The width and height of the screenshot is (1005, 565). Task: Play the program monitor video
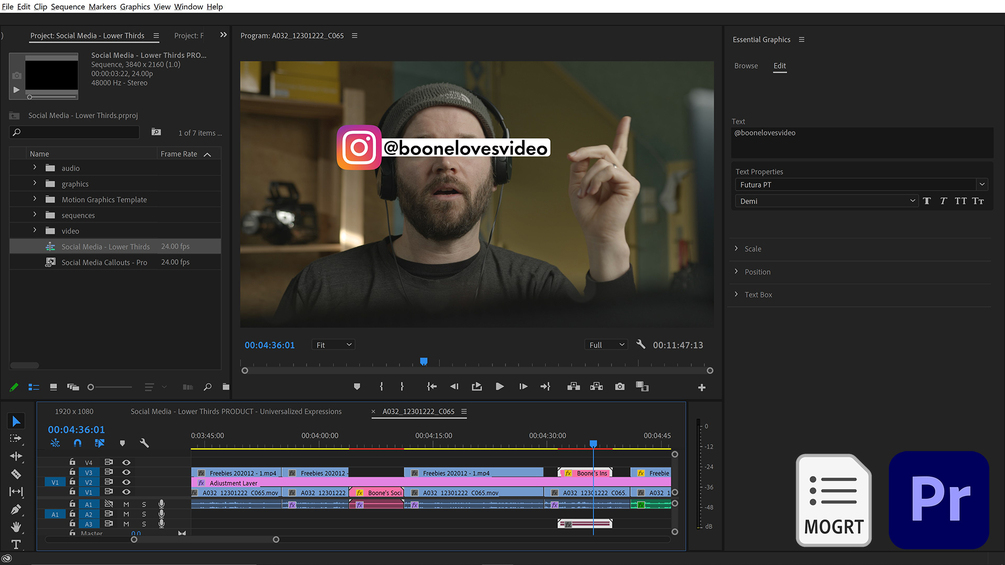coord(499,386)
